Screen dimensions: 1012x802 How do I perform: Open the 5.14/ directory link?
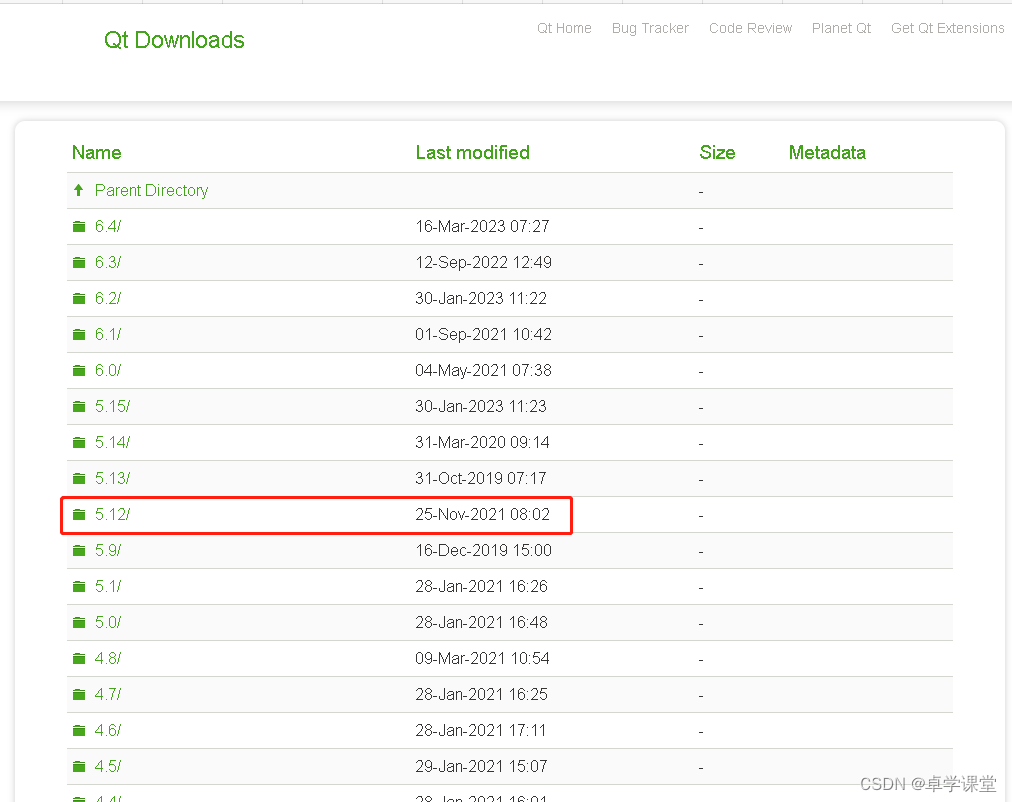pos(112,443)
